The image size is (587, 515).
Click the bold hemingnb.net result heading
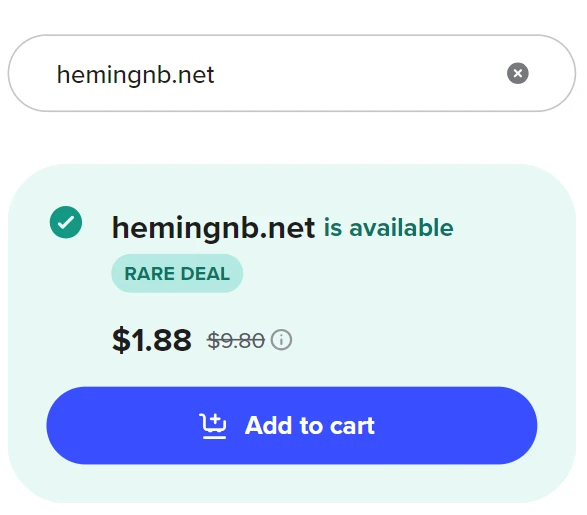coord(213,228)
